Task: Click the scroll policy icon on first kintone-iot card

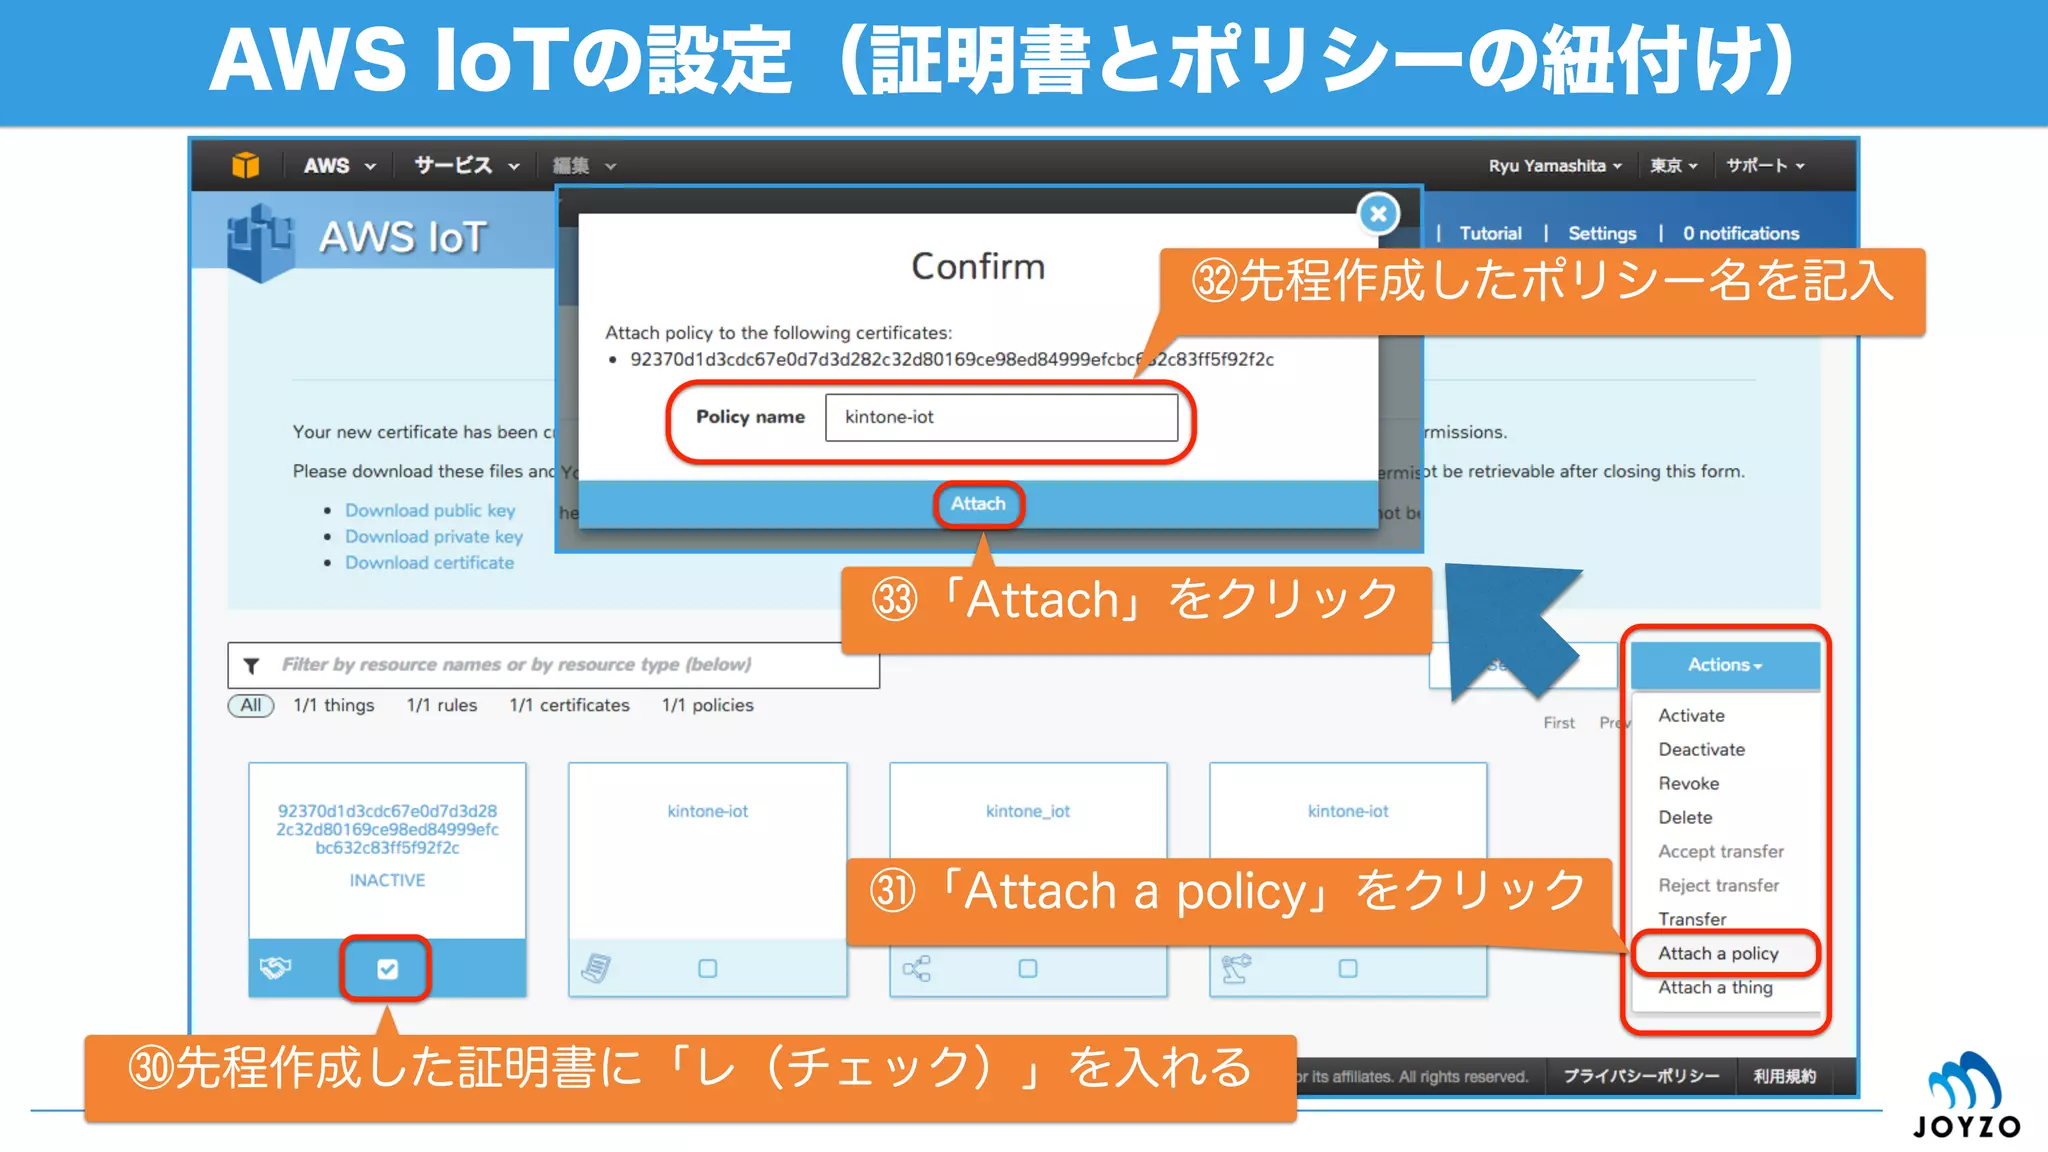Action: point(596,968)
